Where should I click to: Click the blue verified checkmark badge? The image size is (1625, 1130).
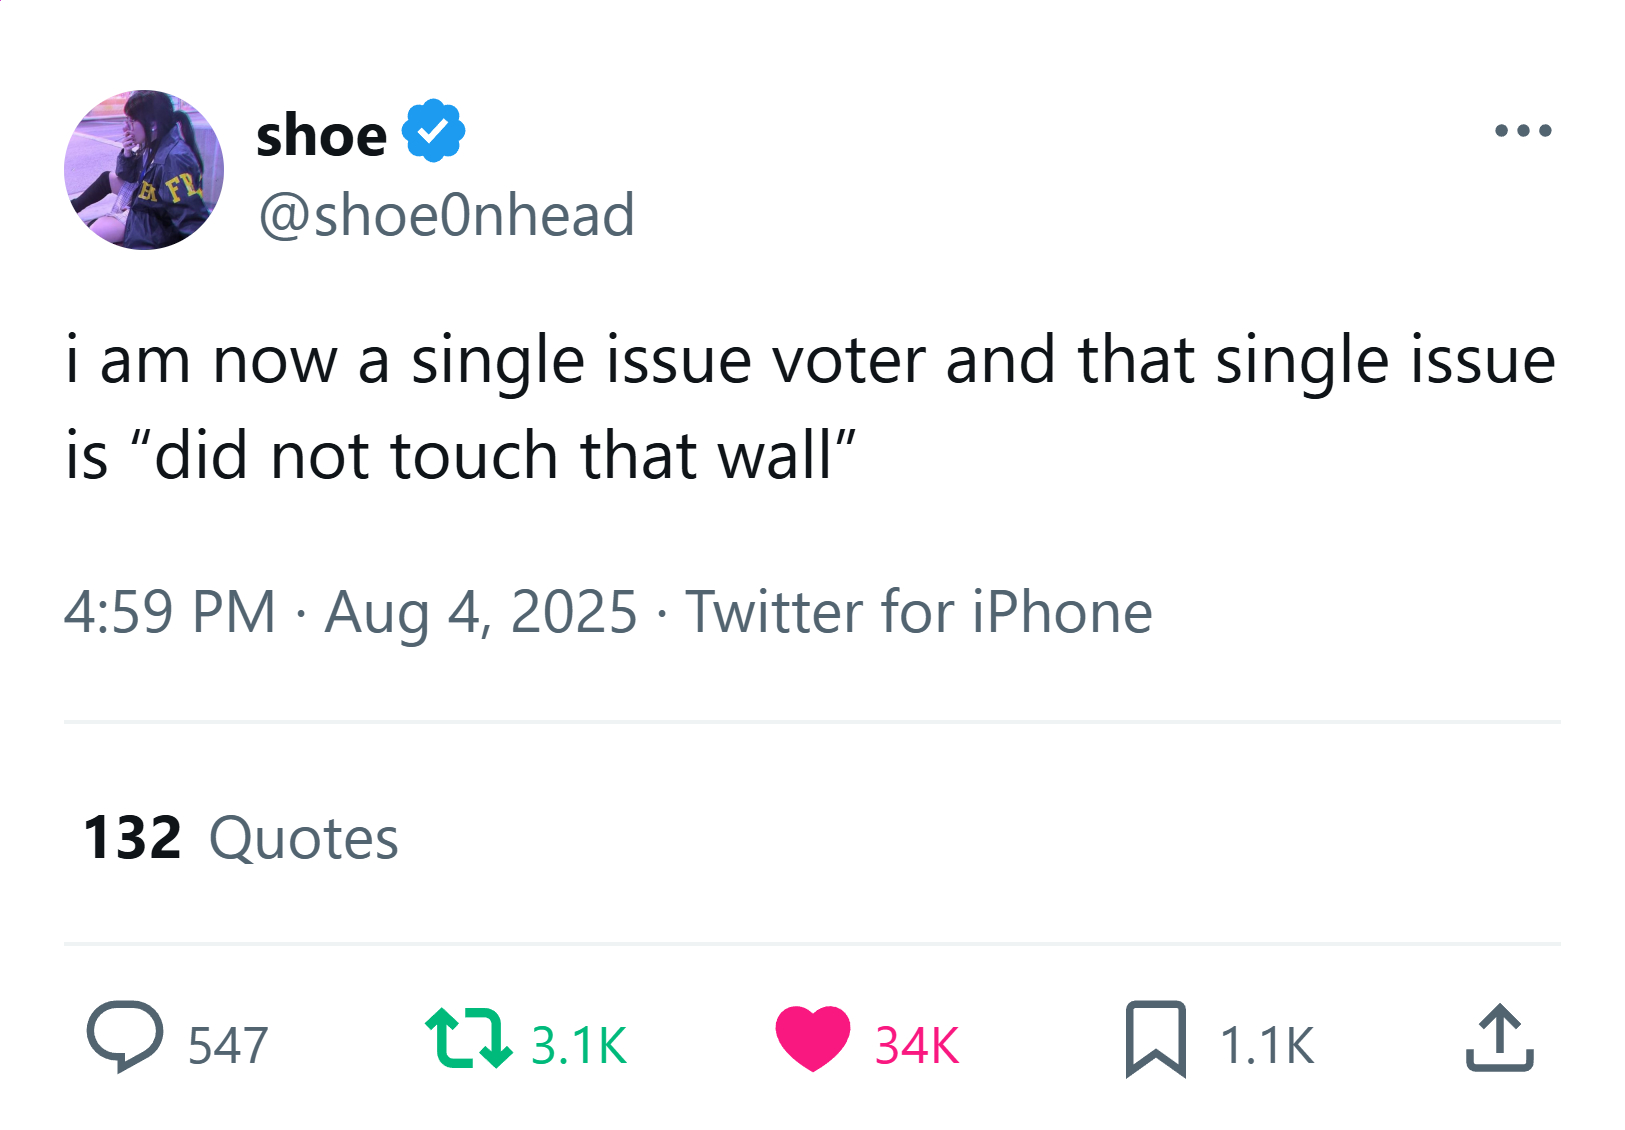pos(433,131)
